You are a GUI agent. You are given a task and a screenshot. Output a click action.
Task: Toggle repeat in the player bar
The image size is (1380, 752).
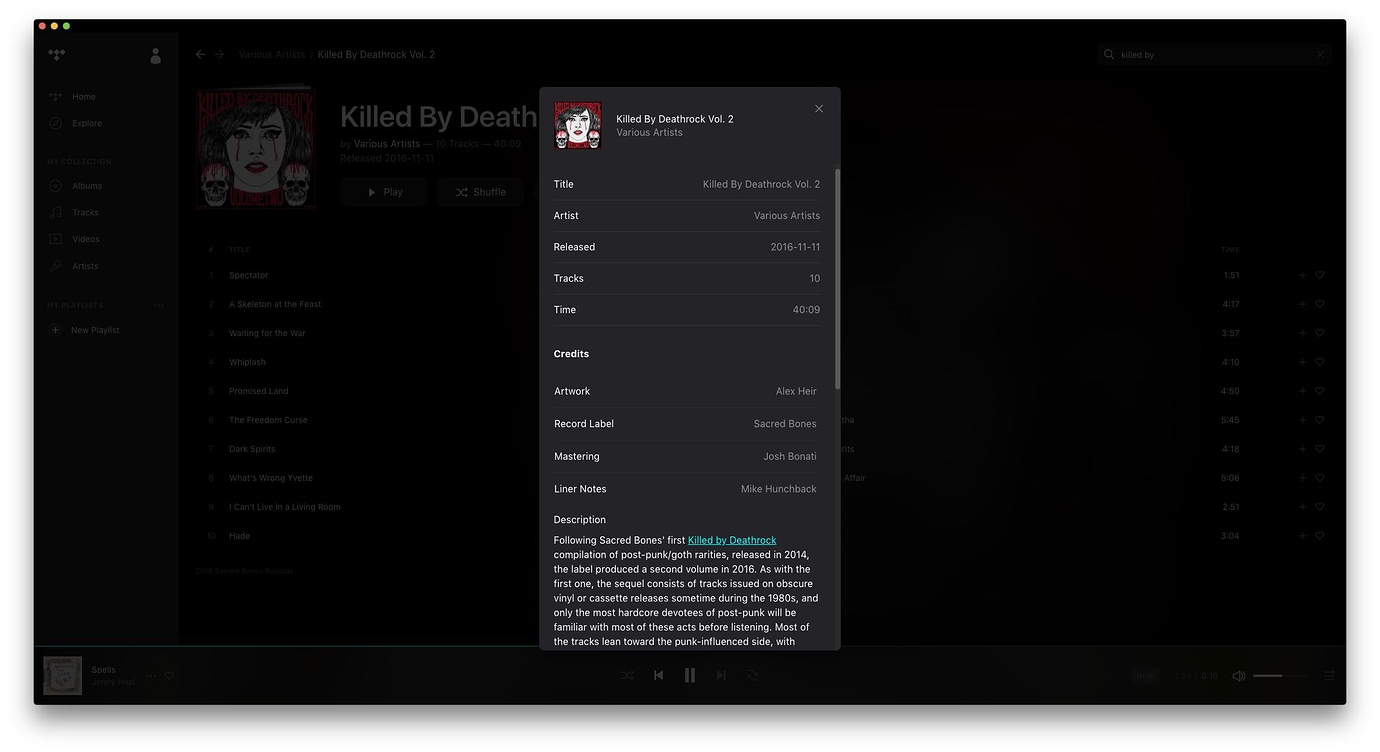click(x=752, y=675)
